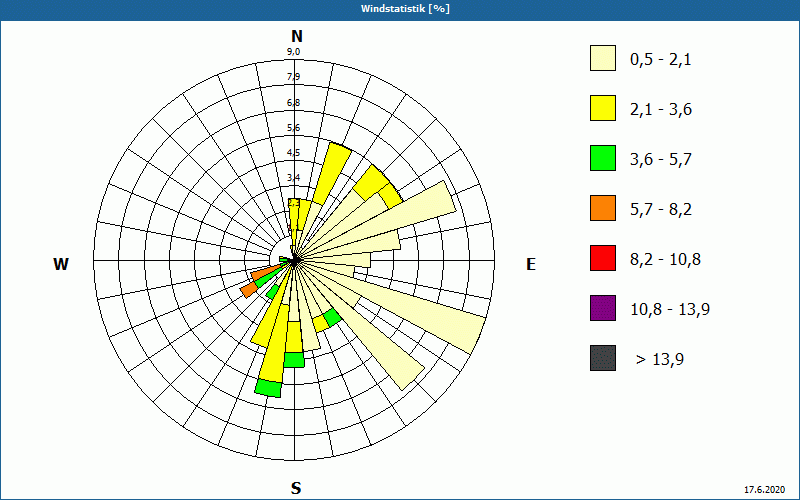The width and height of the screenshot is (800, 500).
Task: Click the green tip of the south-southwest bar
Action: [268, 388]
